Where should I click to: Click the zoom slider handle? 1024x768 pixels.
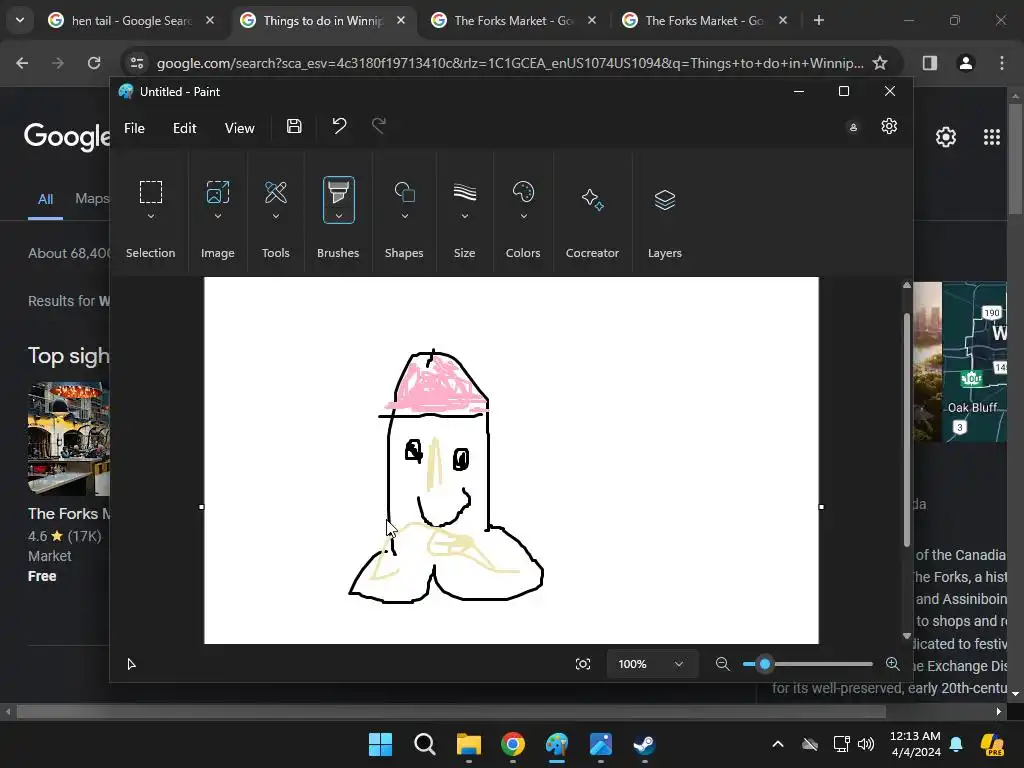point(765,664)
